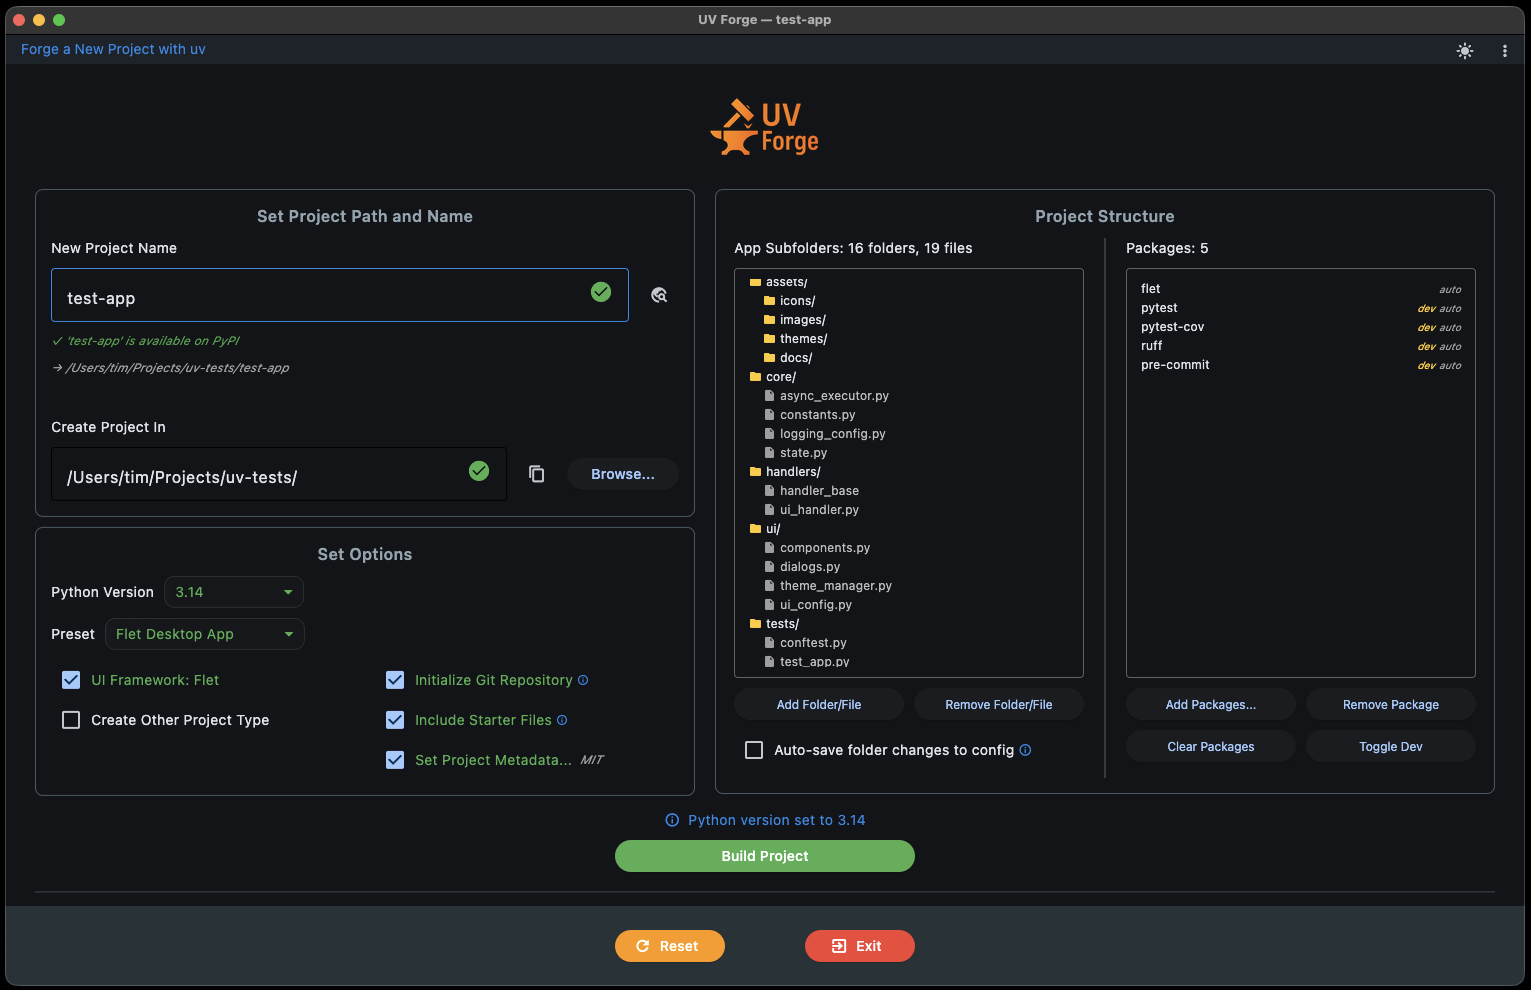Screen dimensions: 1531x990
Task: Click the PyPI name check icon
Action: click(x=659, y=295)
